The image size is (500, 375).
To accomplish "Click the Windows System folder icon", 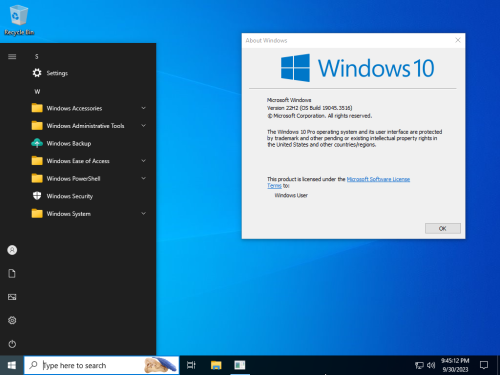I will [37, 213].
